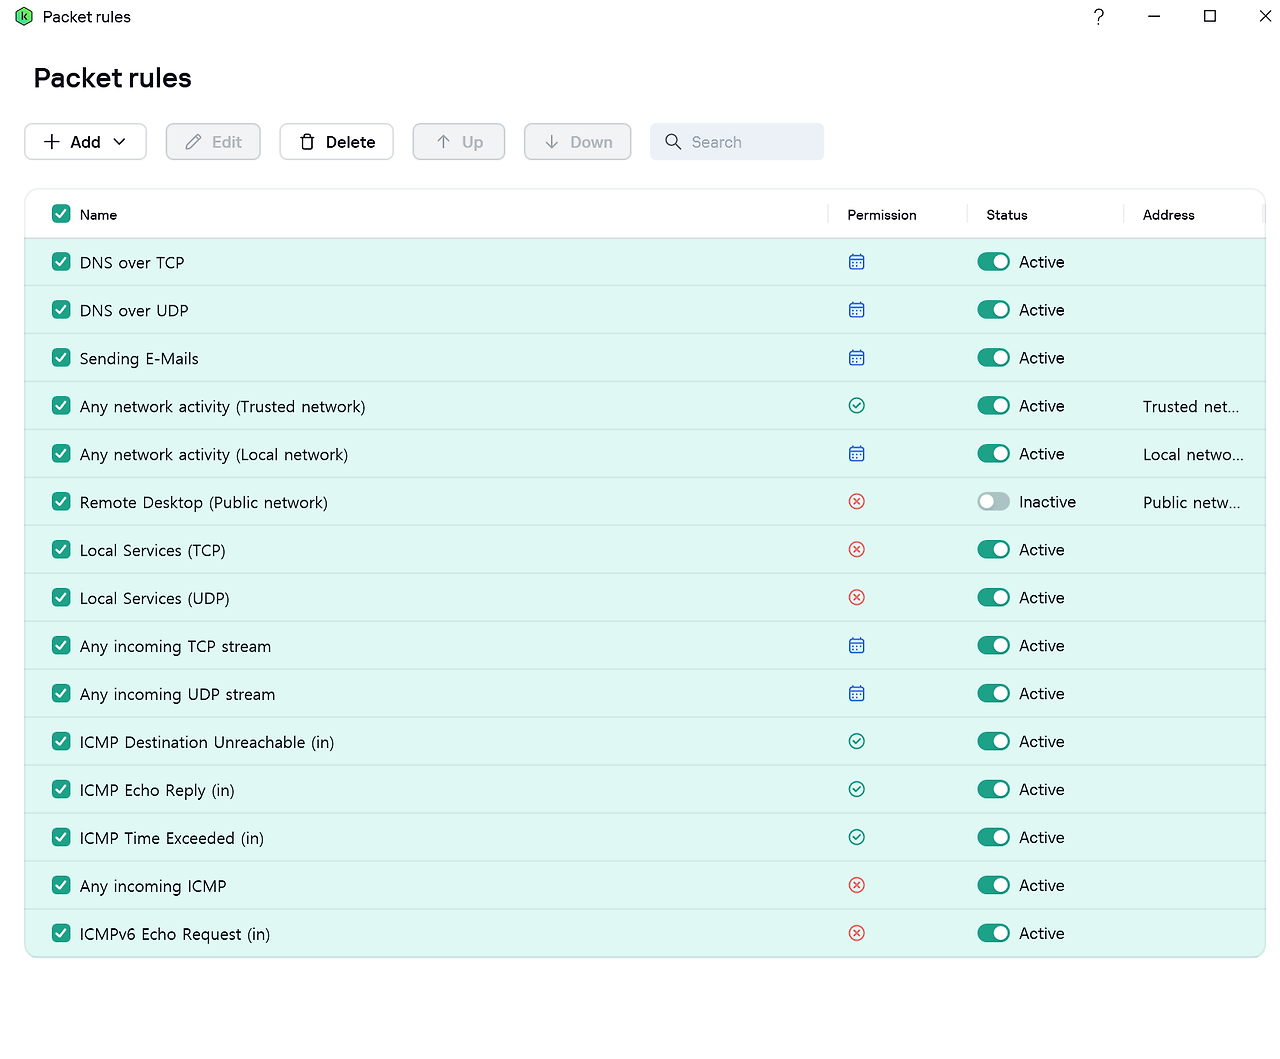
Task: Turn off ICMPv6 Echo Request status switch
Action: (993, 934)
